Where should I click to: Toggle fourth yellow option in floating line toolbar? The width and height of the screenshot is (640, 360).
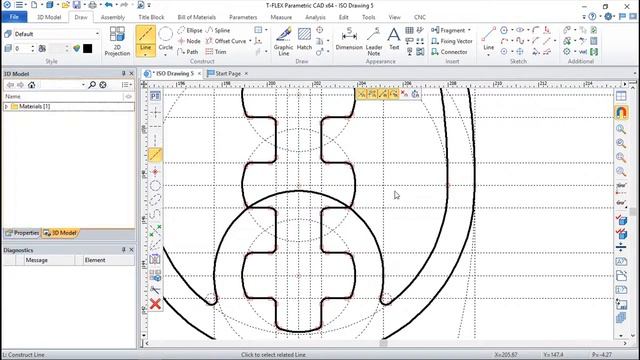(x=393, y=94)
